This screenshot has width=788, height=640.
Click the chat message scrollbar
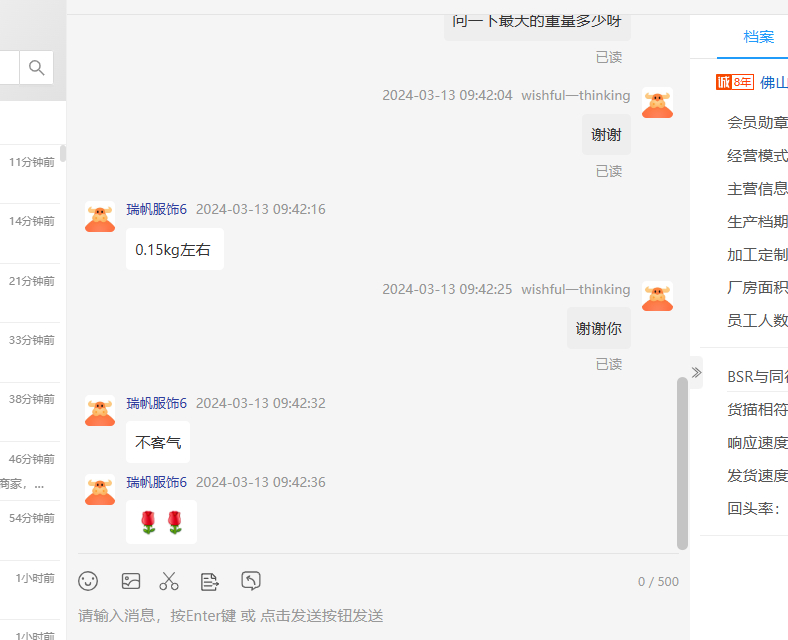tap(682, 463)
